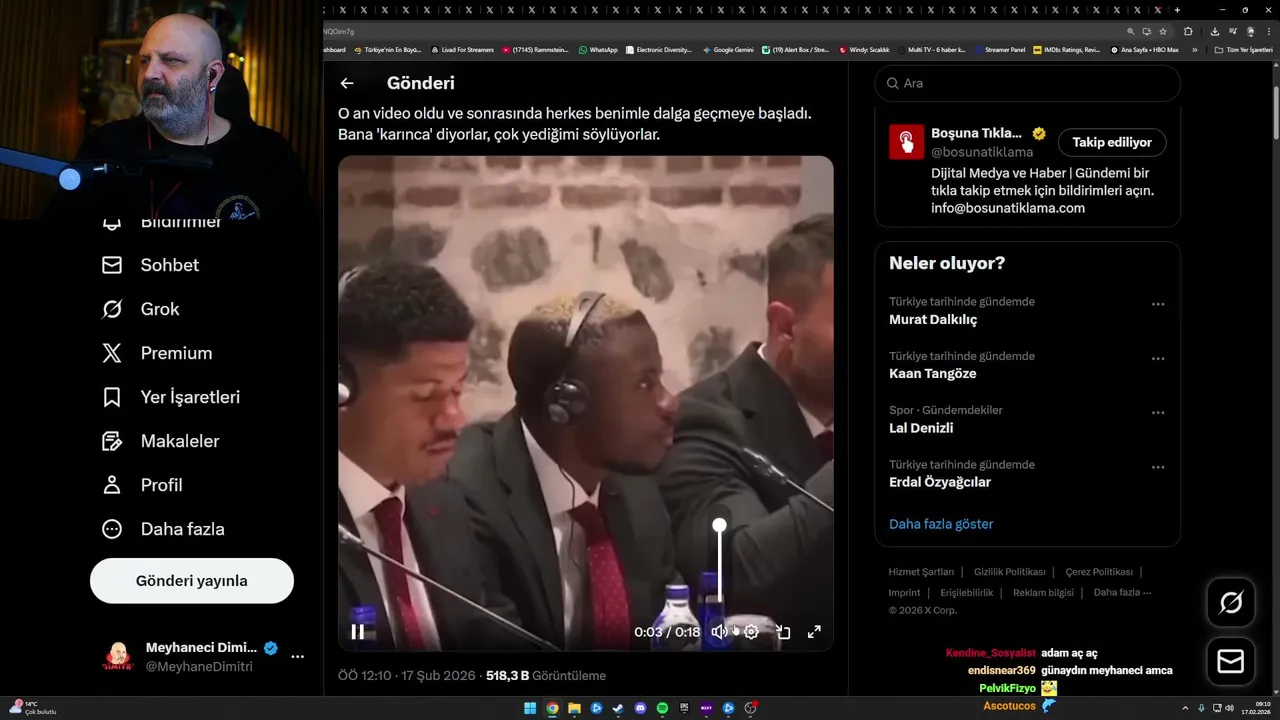
Task: Open Makaleler in sidebar
Action: (x=160, y=441)
